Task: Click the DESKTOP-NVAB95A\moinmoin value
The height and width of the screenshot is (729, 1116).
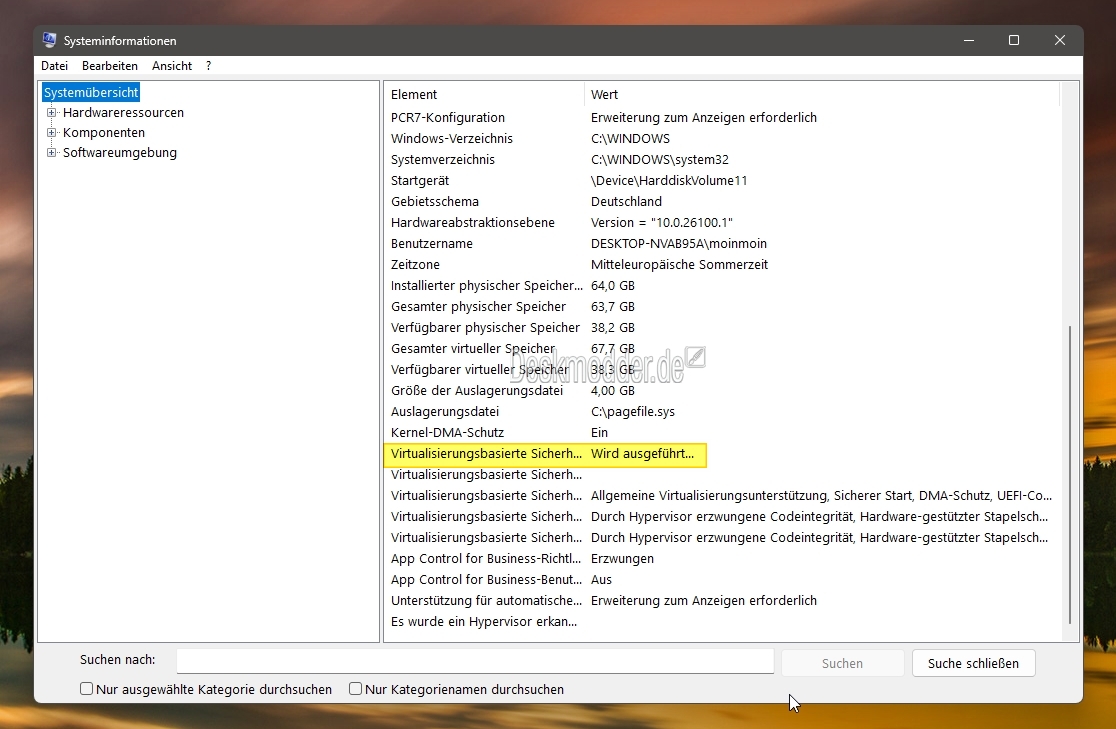Action: point(679,243)
